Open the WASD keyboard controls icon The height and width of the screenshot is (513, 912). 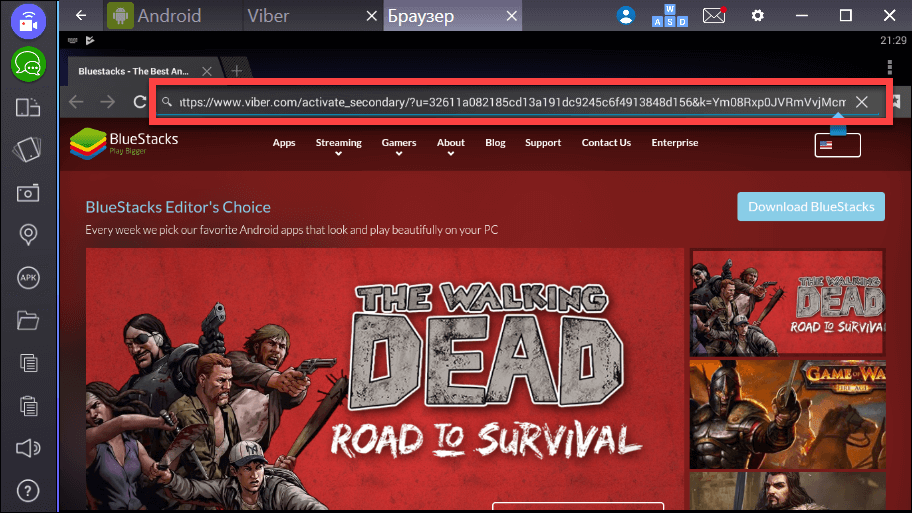(669, 16)
